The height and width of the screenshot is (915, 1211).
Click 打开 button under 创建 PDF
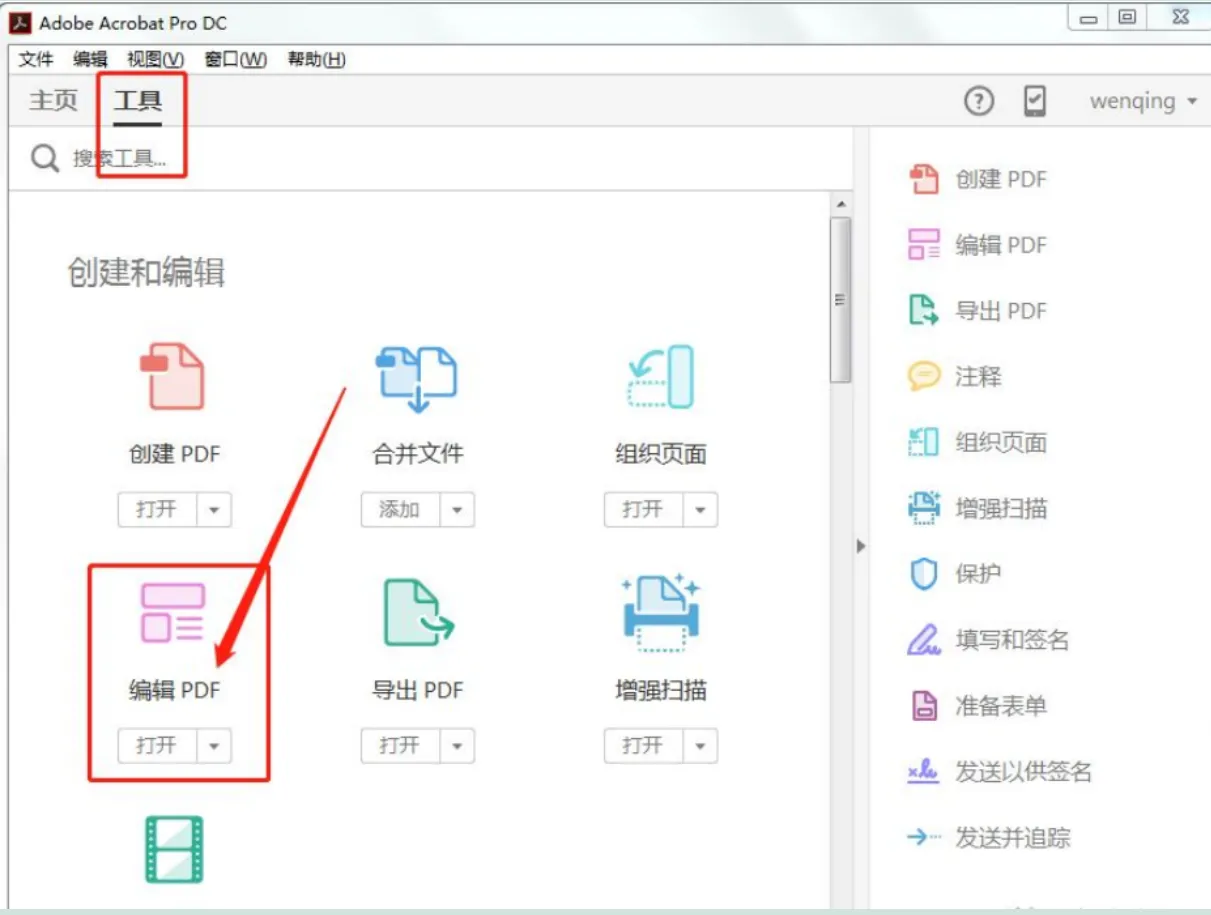click(x=157, y=509)
